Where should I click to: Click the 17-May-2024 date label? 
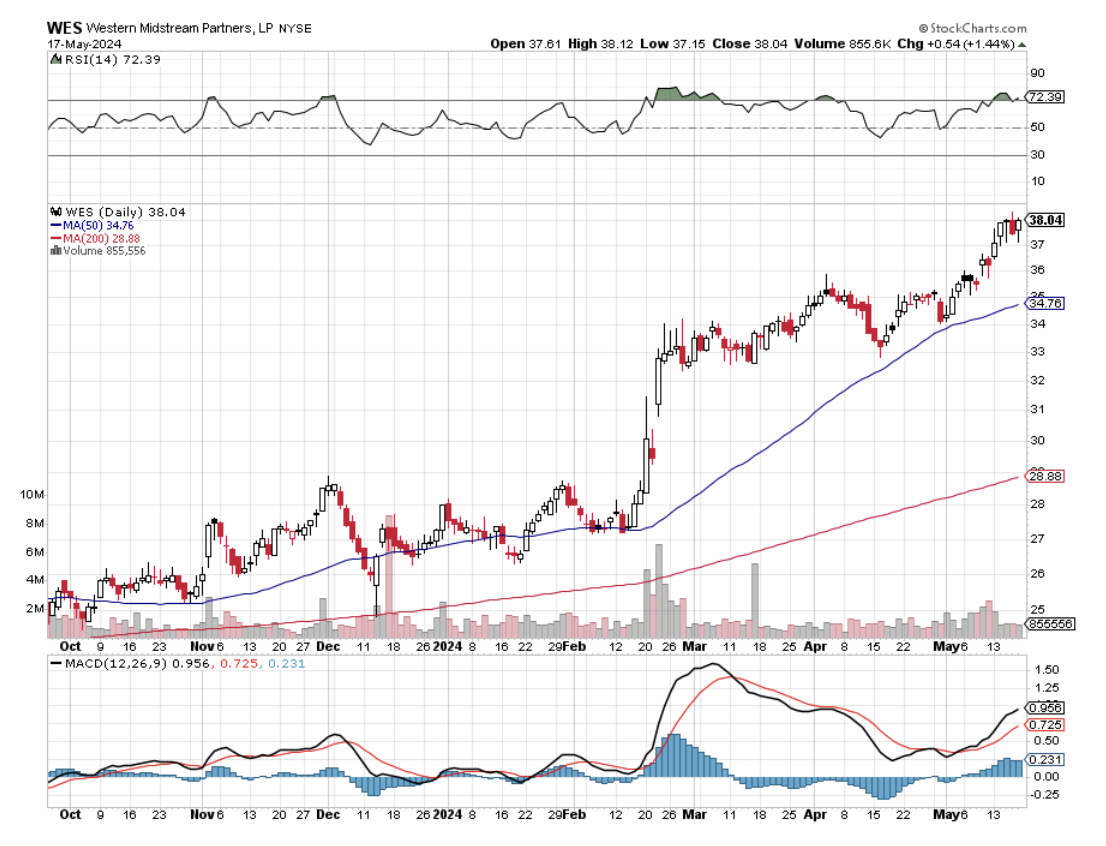(84, 44)
